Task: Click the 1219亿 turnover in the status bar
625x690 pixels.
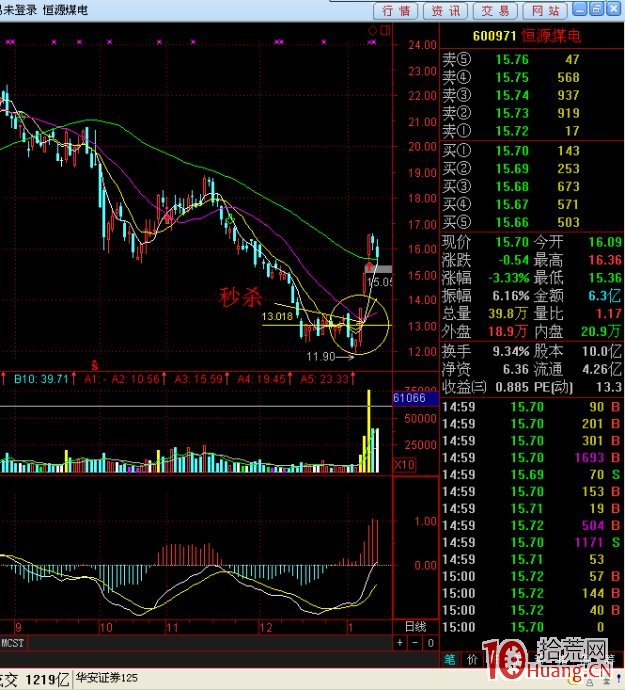Action: [47, 680]
